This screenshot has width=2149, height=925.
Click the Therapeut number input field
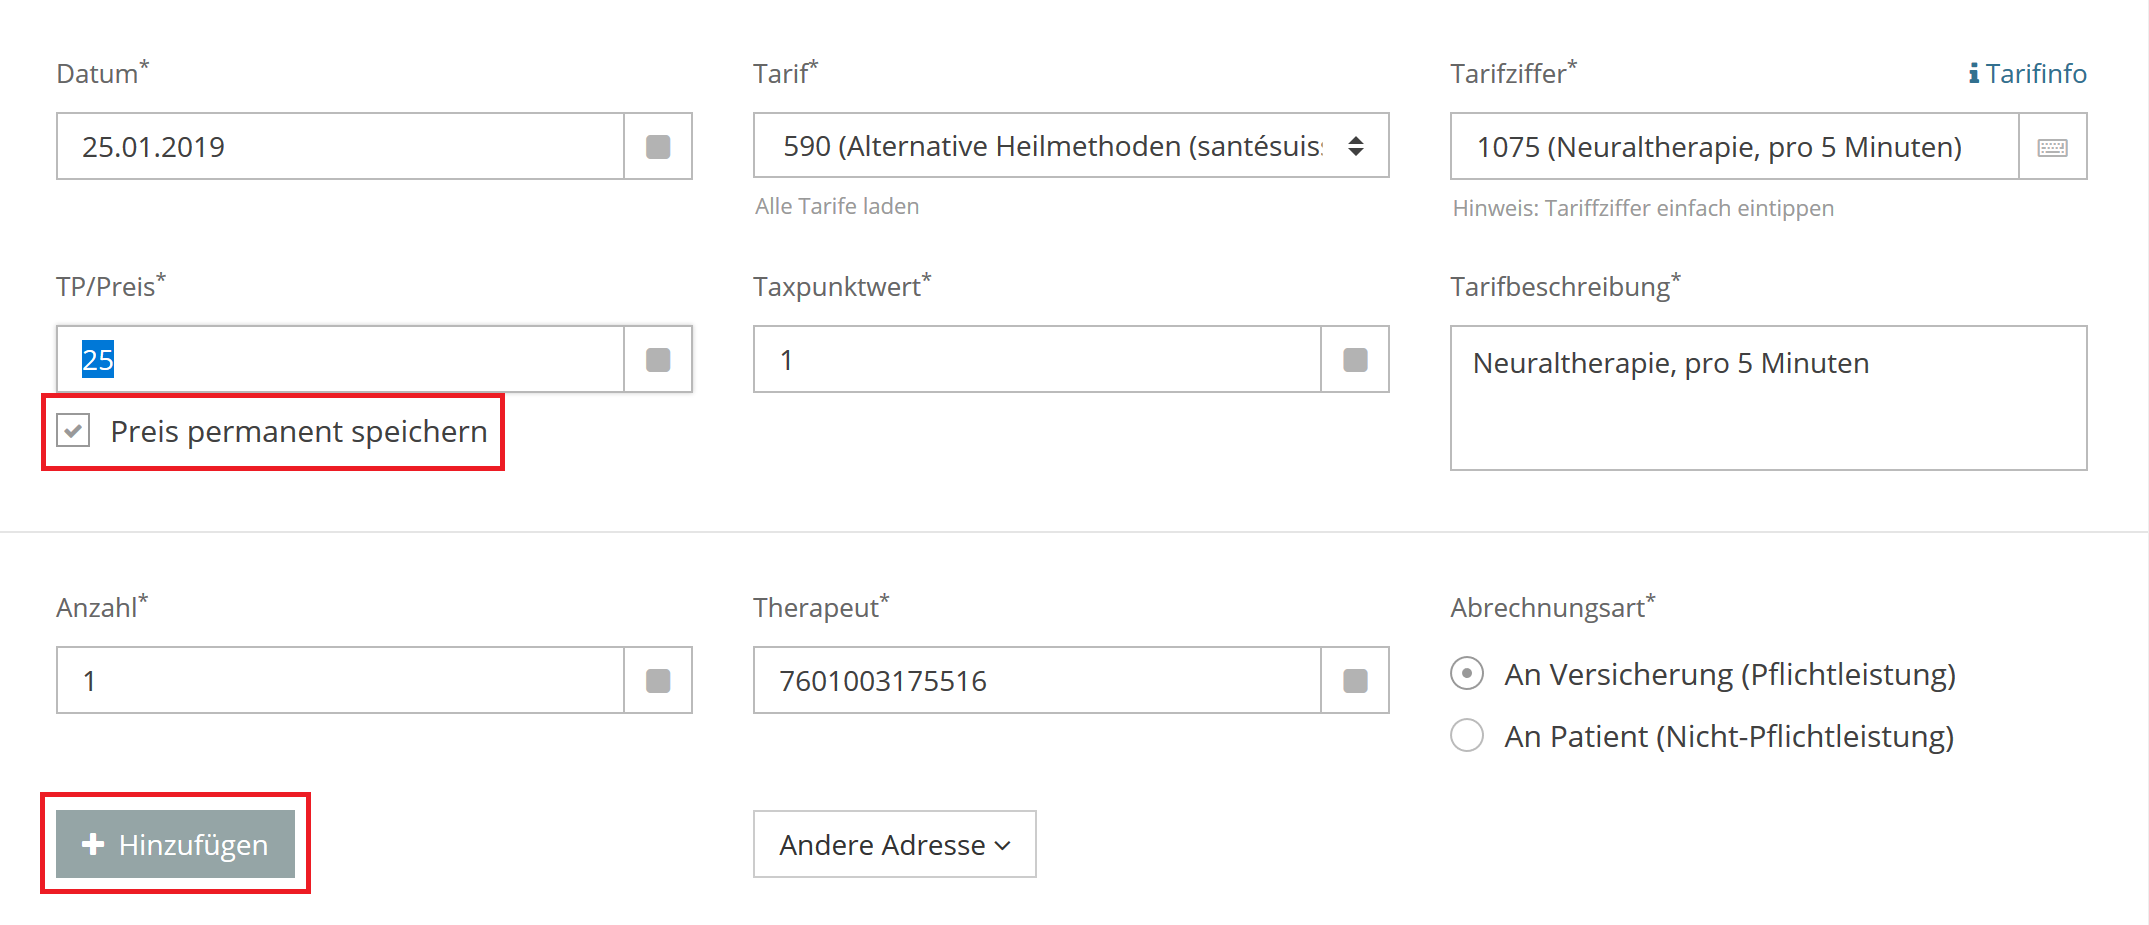[1037, 681]
